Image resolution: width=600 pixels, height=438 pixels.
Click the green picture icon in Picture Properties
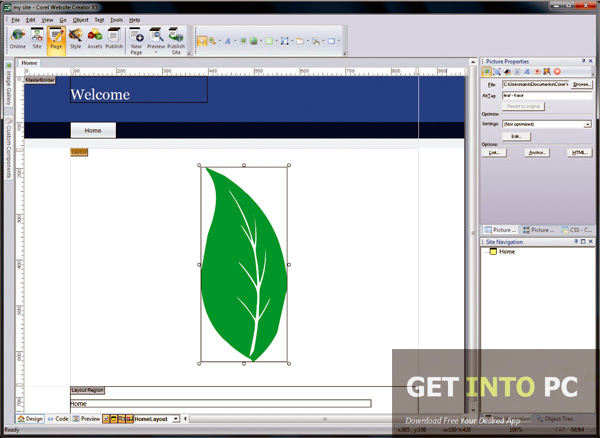click(x=486, y=71)
